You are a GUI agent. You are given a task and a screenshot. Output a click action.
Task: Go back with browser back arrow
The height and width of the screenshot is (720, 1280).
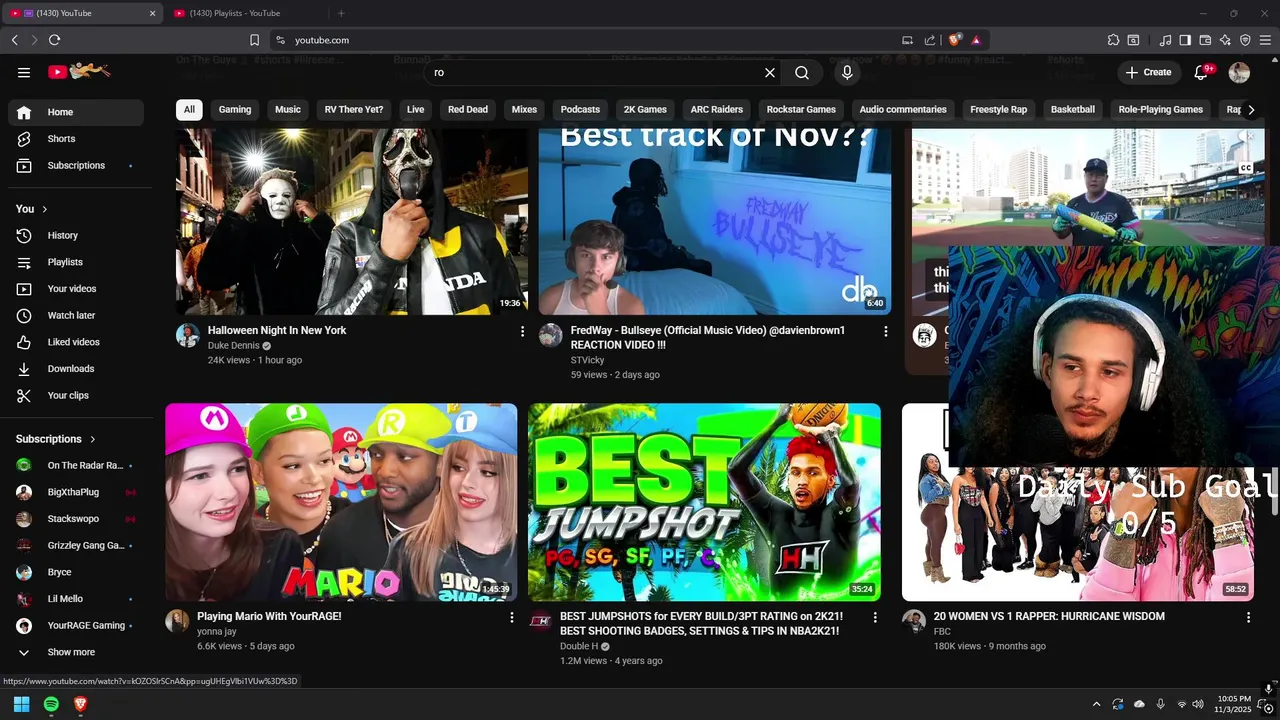tap(14, 40)
